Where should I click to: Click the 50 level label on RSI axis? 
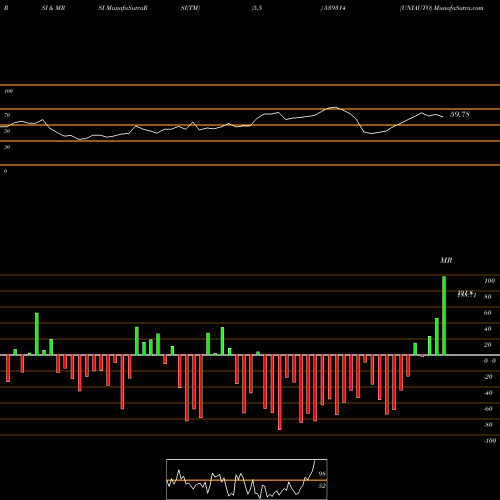pos(7,131)
